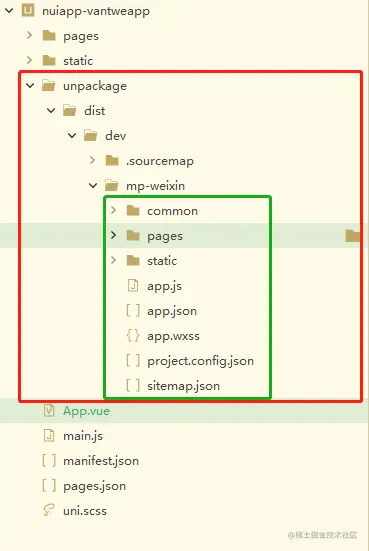Click the pages.json bracket icon
369x551 pixels.
coord(49,486)
